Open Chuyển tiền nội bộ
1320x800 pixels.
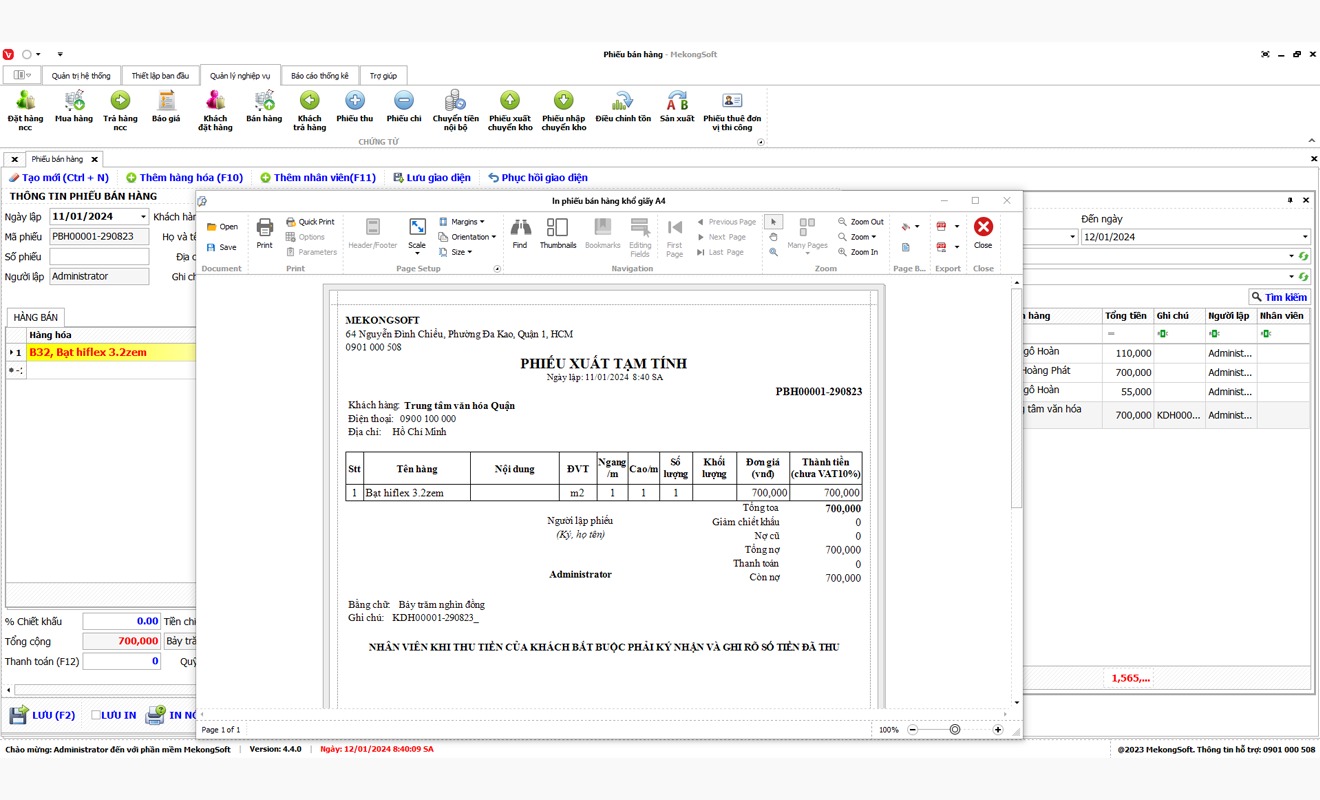[455, 110]
